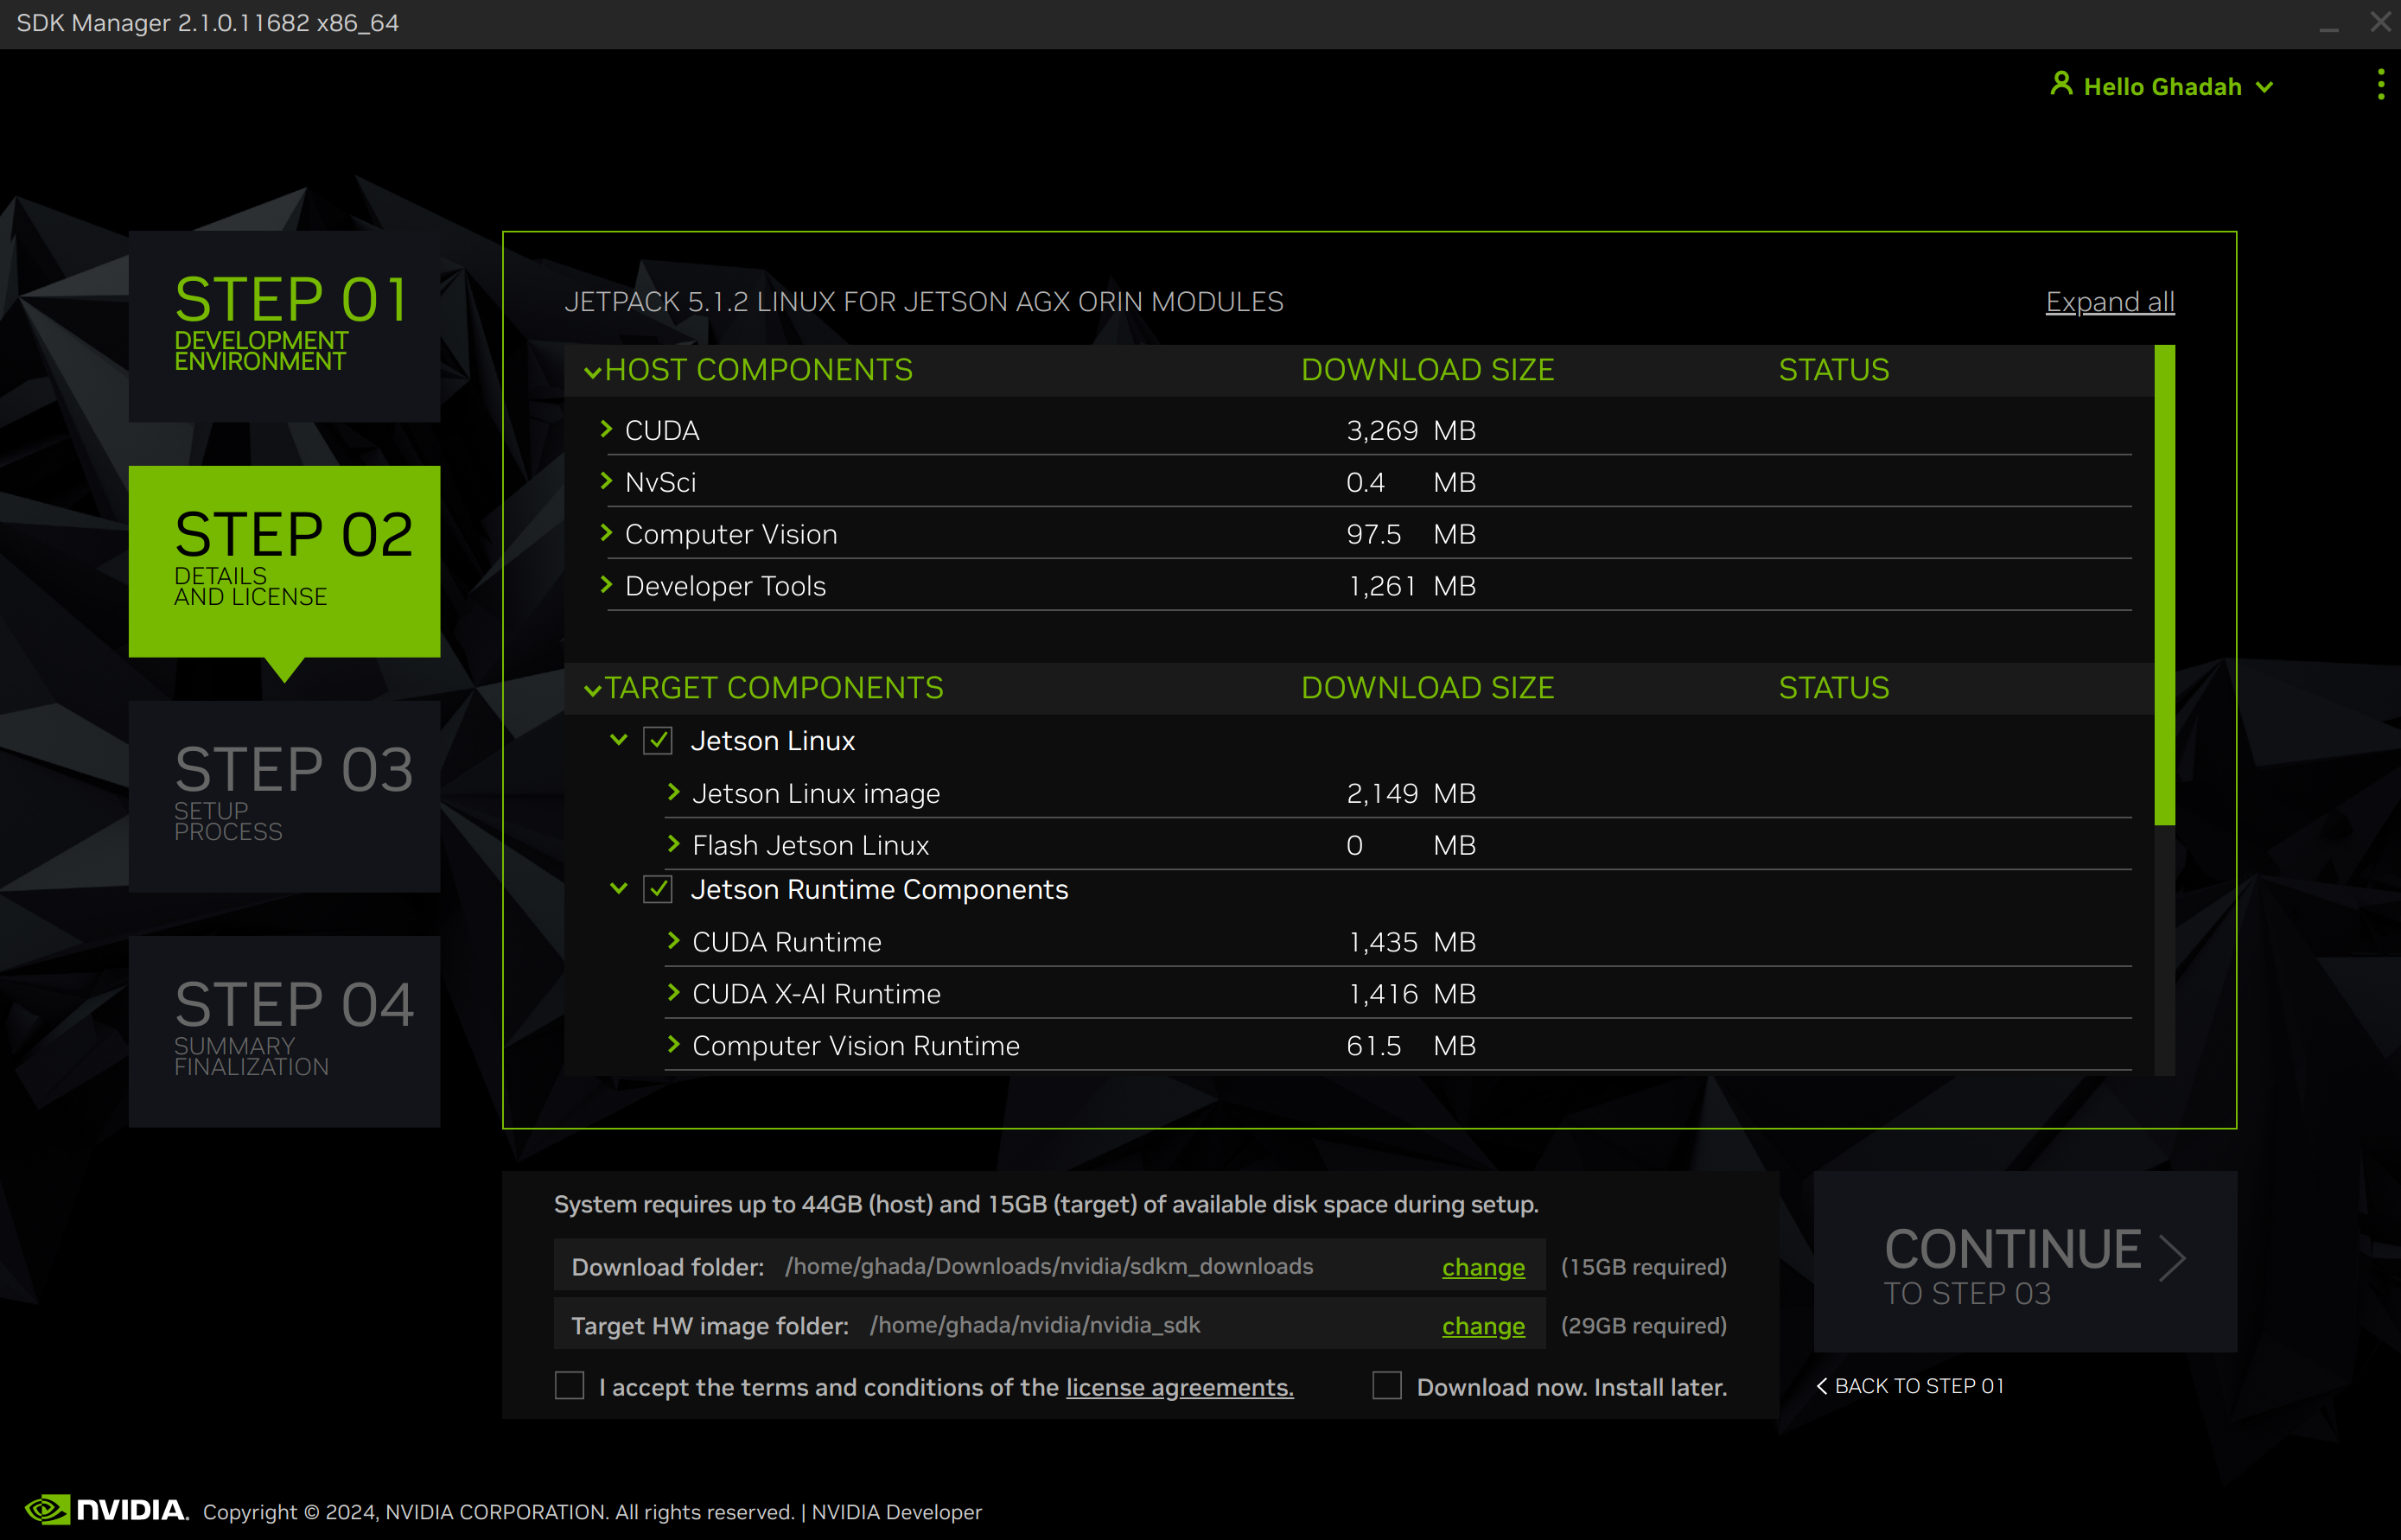Collapse the TARGET COMPONENTS section
The height and width of the screenshot is (1540, 2401).
coord(592,687)
